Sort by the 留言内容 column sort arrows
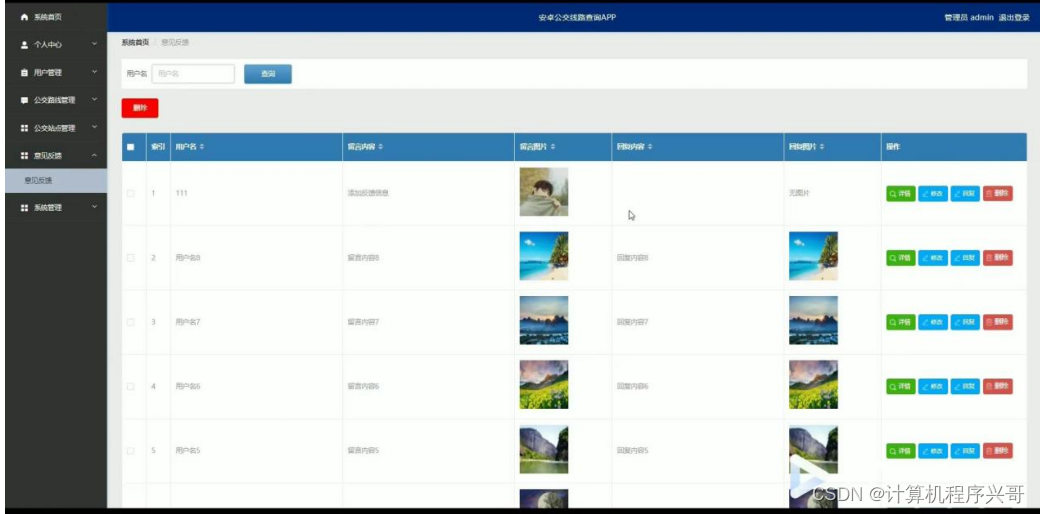This screenshot has height=514, width=1040. (381, 147)
